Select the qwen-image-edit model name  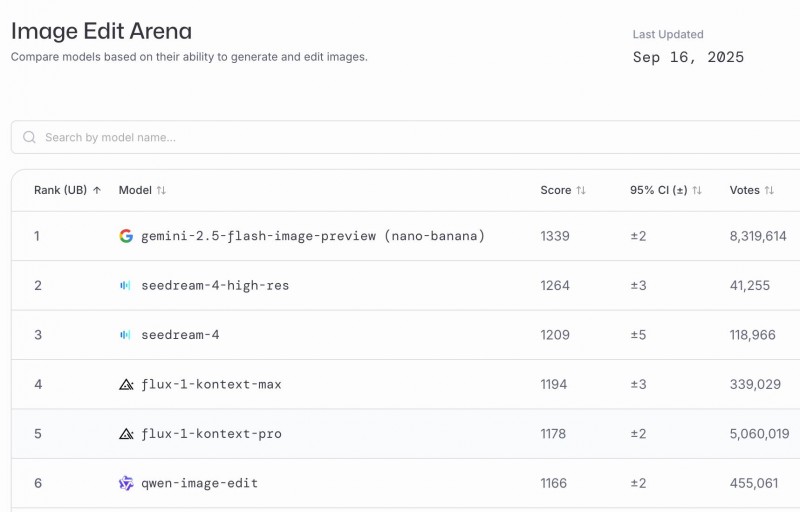(x=199, y=483)
